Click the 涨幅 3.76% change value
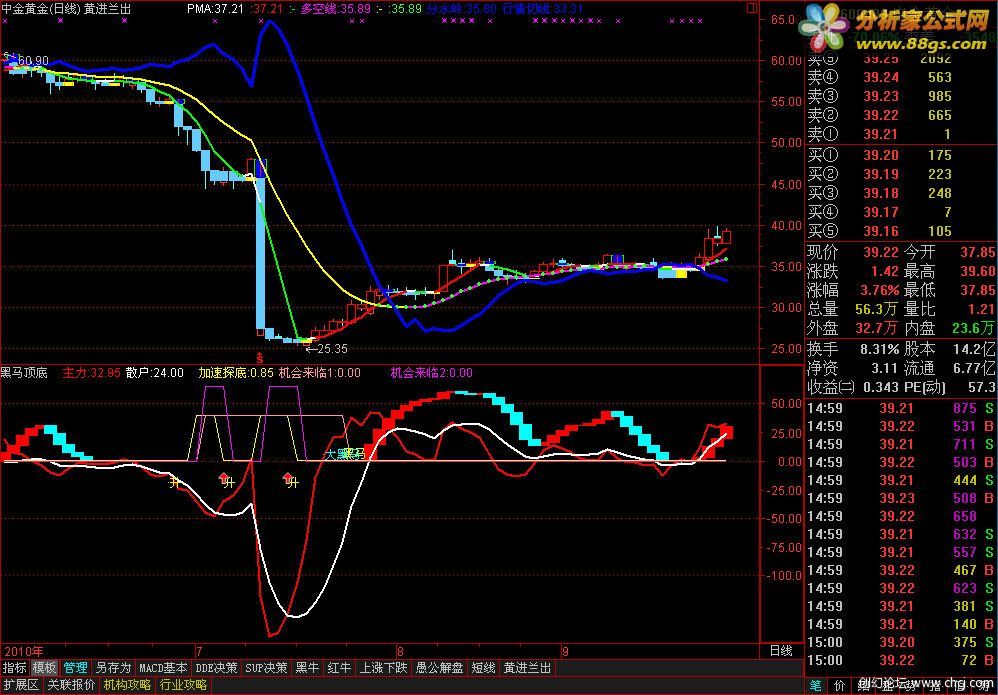Viewport: 998px width, 695px height. click(880, 290)
